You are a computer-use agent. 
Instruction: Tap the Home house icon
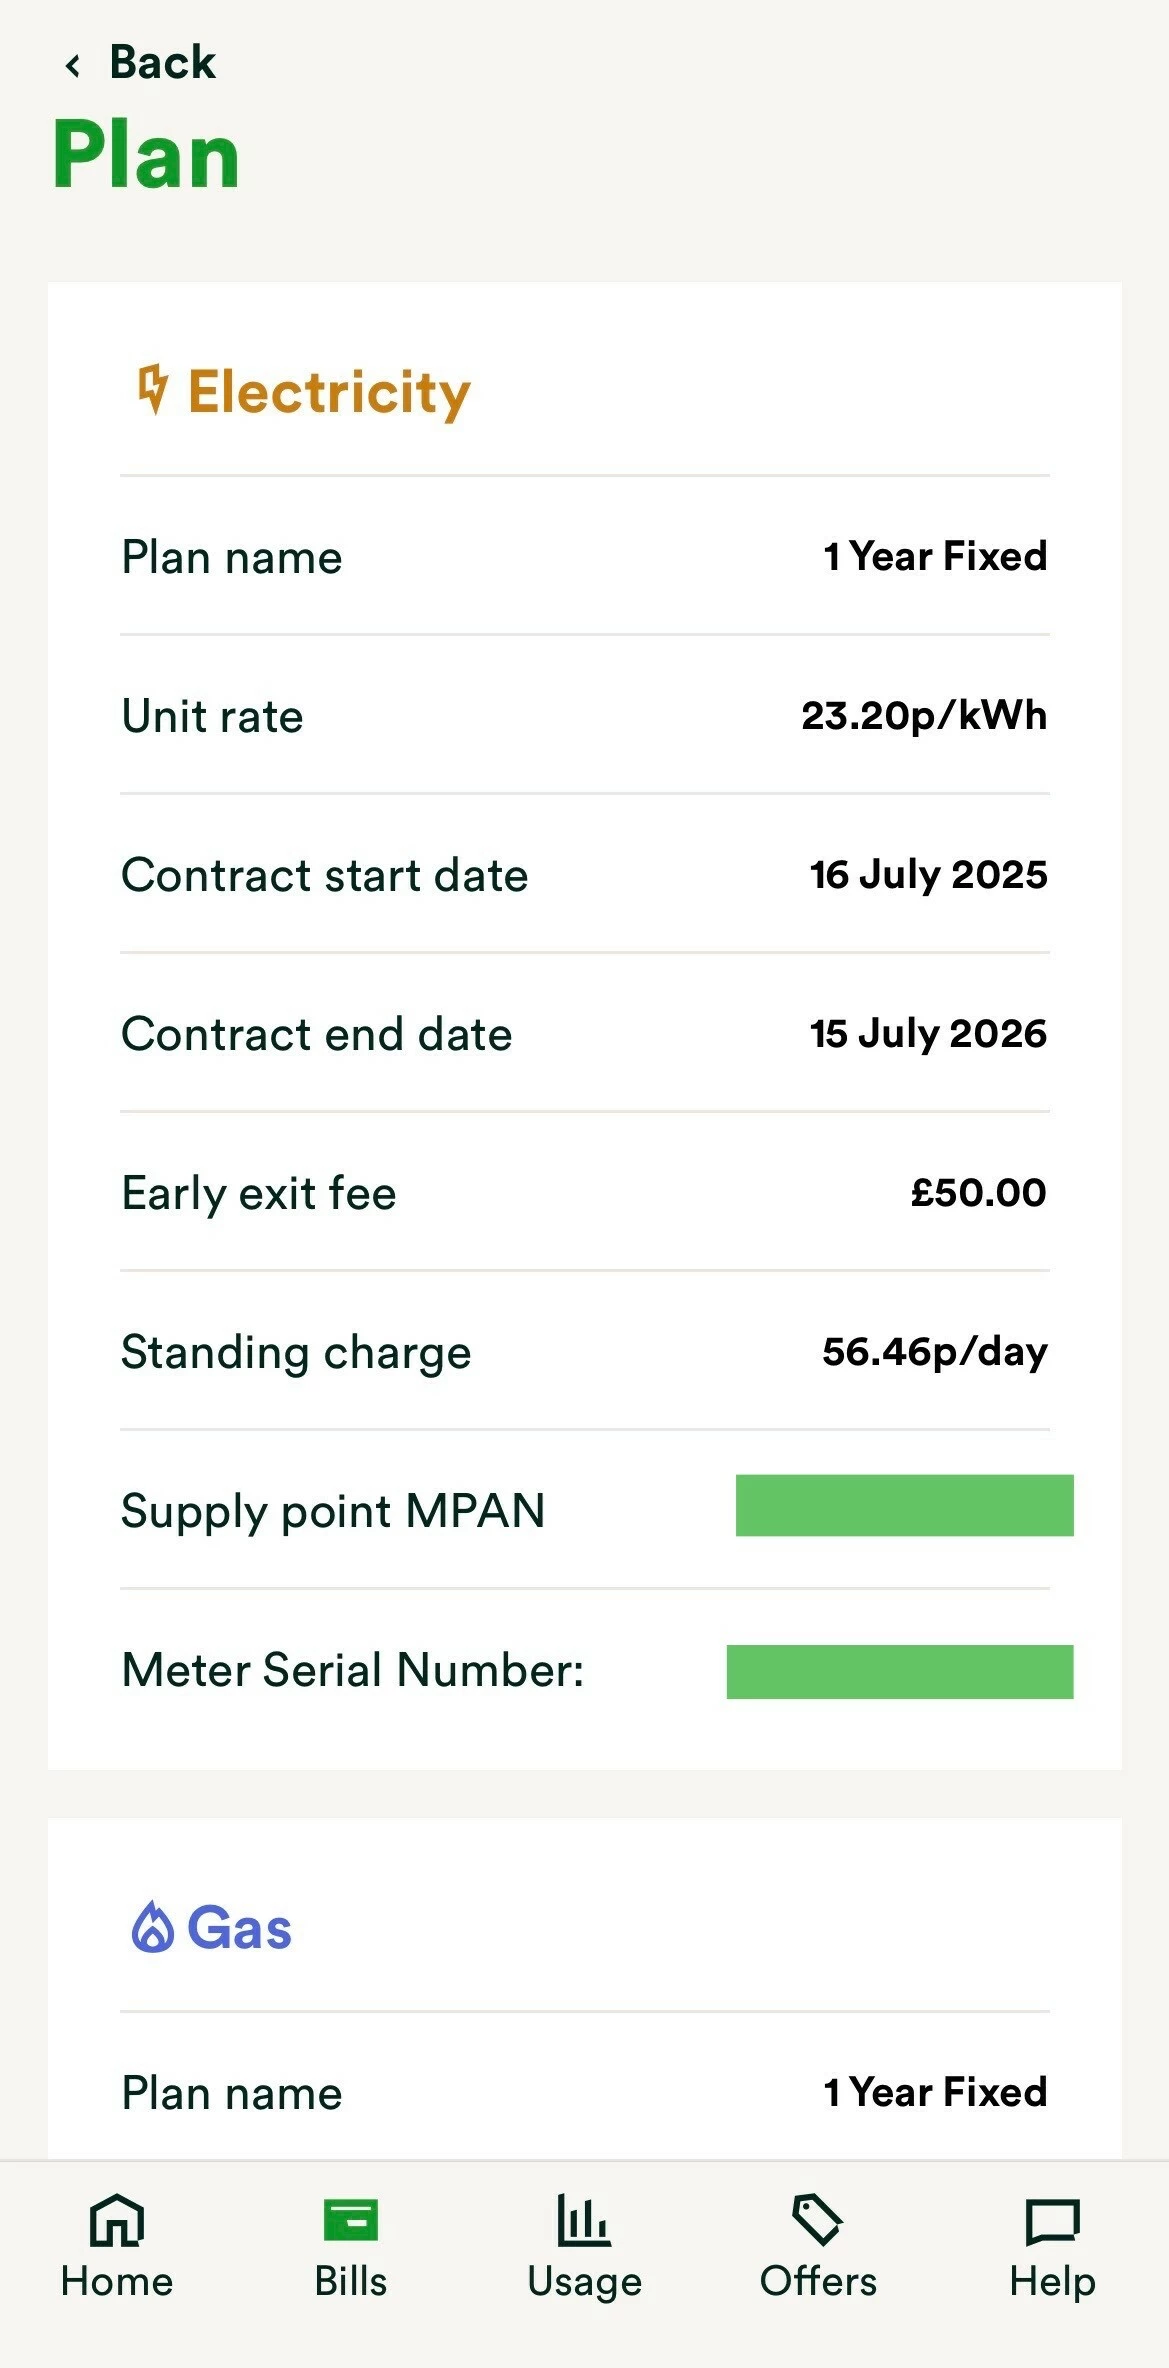point(117,2221)
